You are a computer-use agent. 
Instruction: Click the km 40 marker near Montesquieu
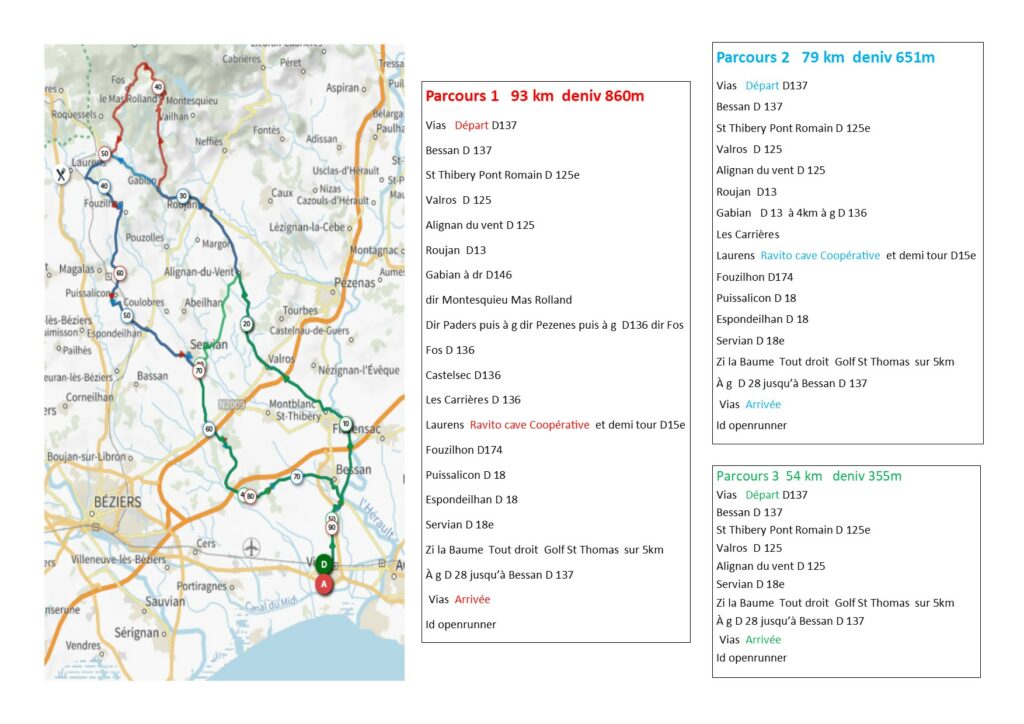157,87
